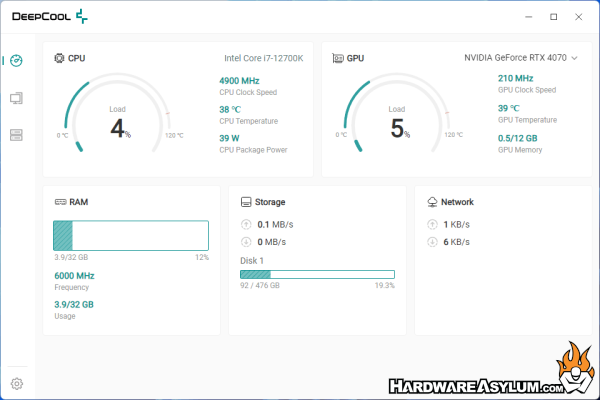This screenshot has height=400, width=600.
Task: Open the monitor devices sidebar icon
Action: pos(16,98)
